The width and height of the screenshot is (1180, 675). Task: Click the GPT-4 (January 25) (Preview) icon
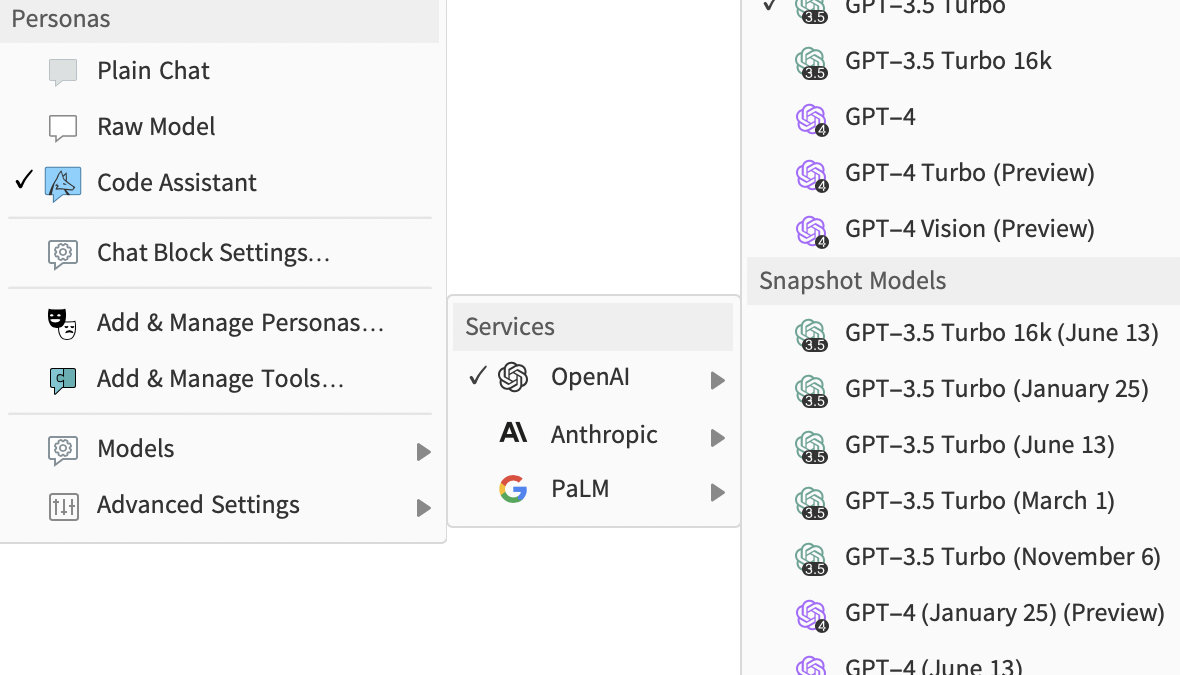tap(811, 615)
